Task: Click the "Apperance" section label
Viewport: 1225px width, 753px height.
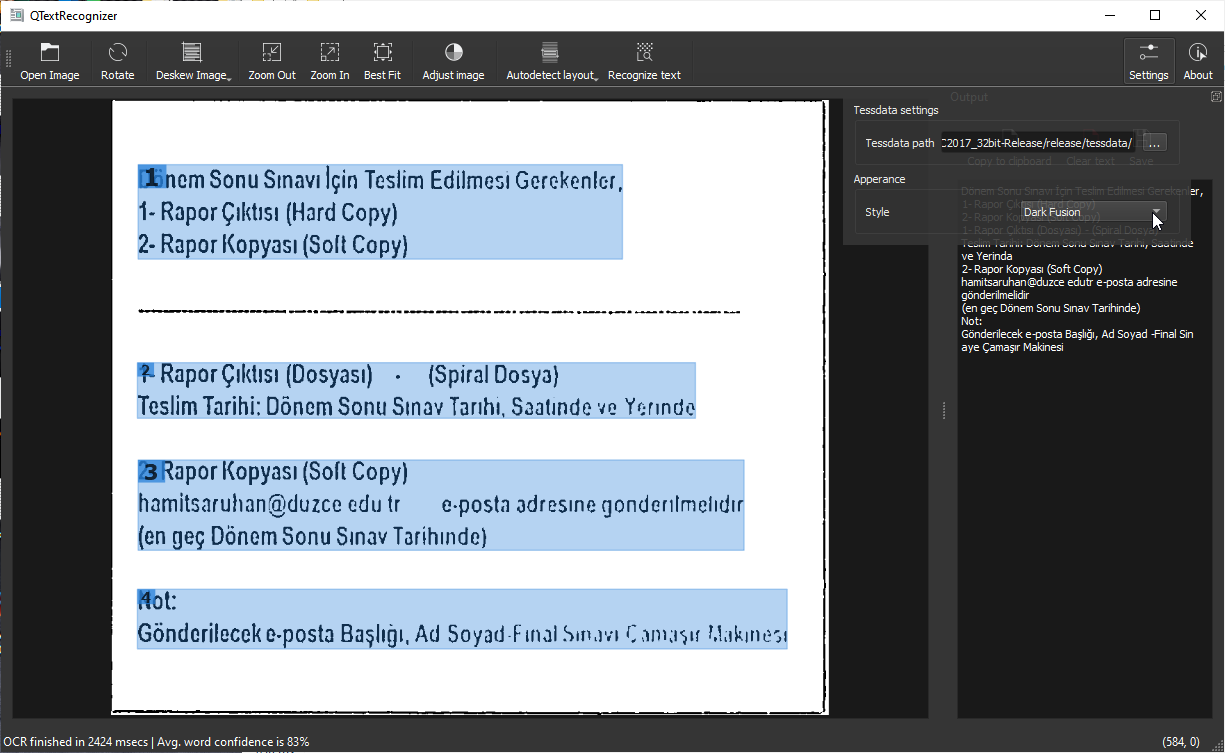Action: coord(879,179)
